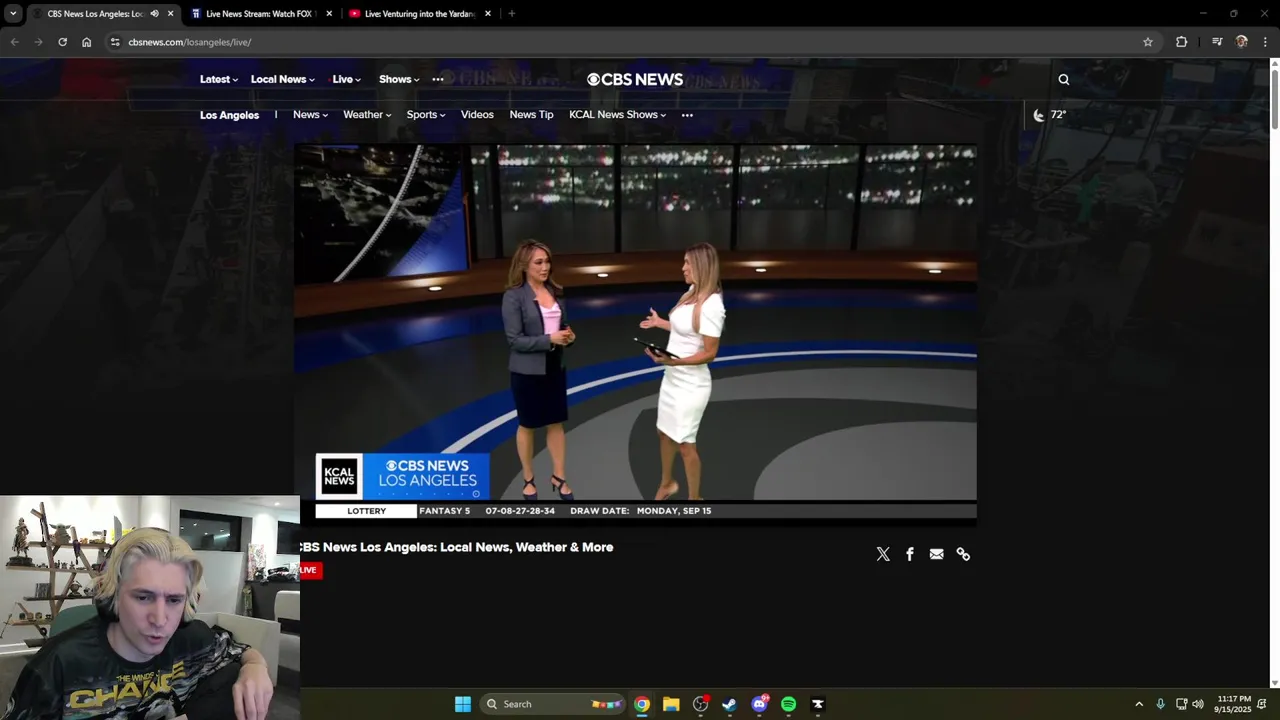The image size is (1280, 720).
Task: Expand the KCAL News Shows submenu
Action: pyautogui.click(x=618, y=115)
